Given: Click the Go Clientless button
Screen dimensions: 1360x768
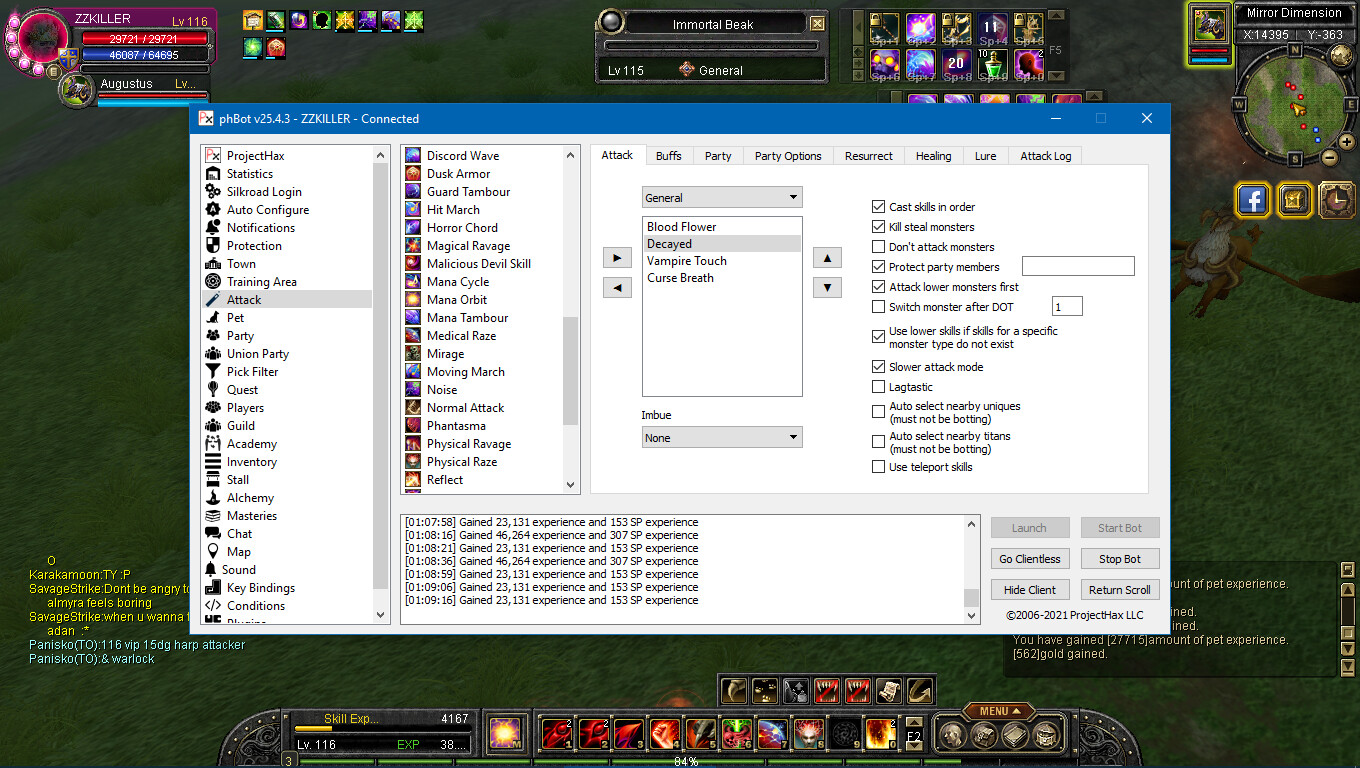Looking at the screenshot, I should click(1029, 559).
